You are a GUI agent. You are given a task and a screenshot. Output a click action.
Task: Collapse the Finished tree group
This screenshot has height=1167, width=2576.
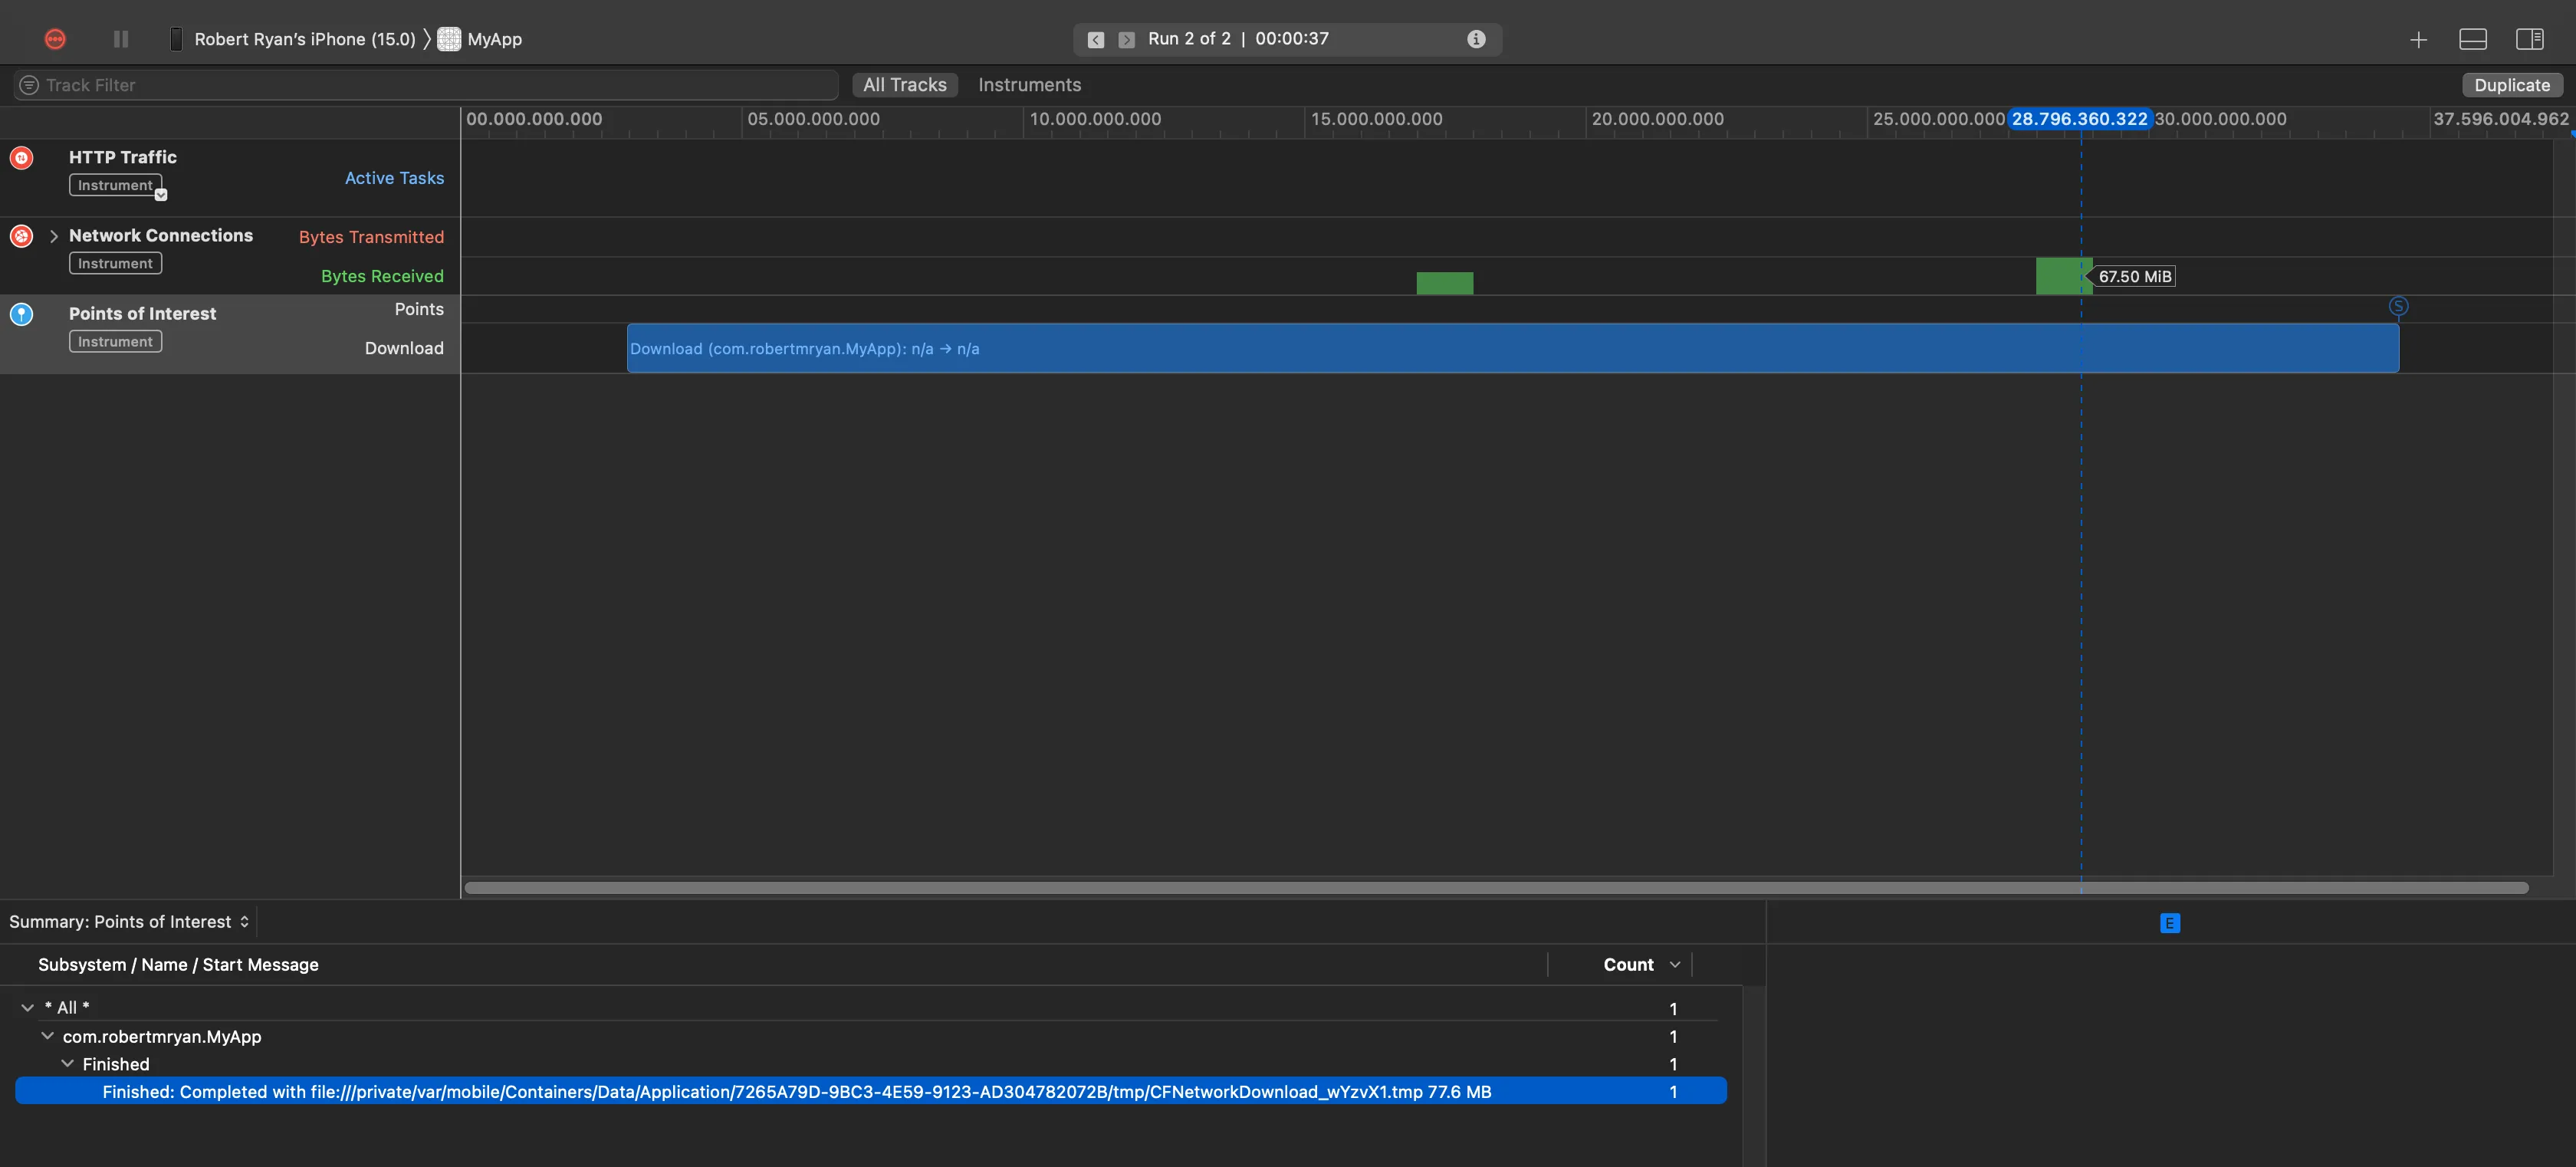67,1064
